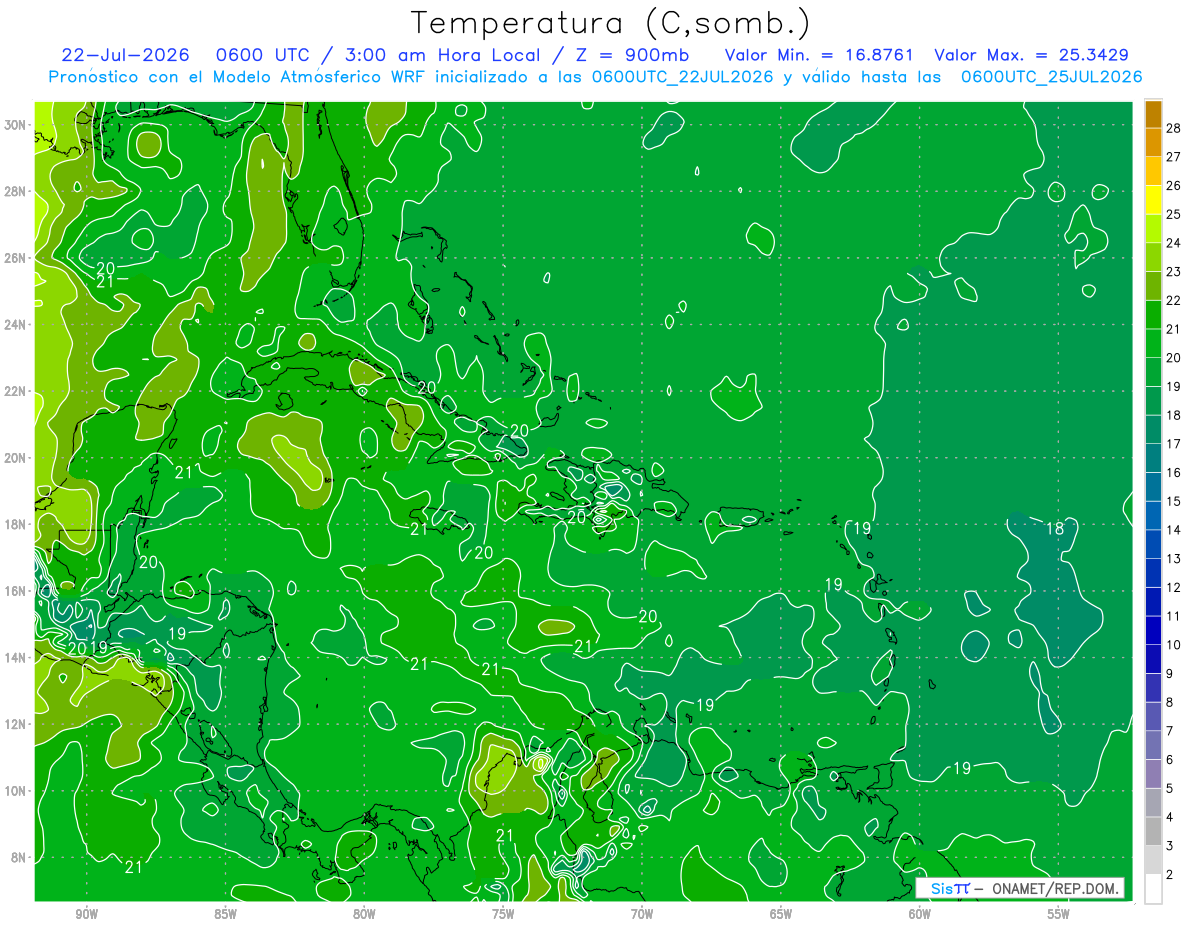Click the orange swatch between 27 and 28

1153,142
